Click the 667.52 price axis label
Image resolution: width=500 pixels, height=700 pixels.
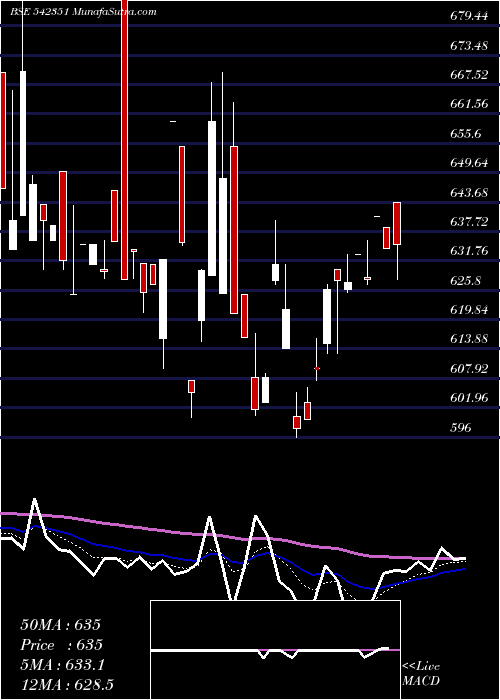469,75
